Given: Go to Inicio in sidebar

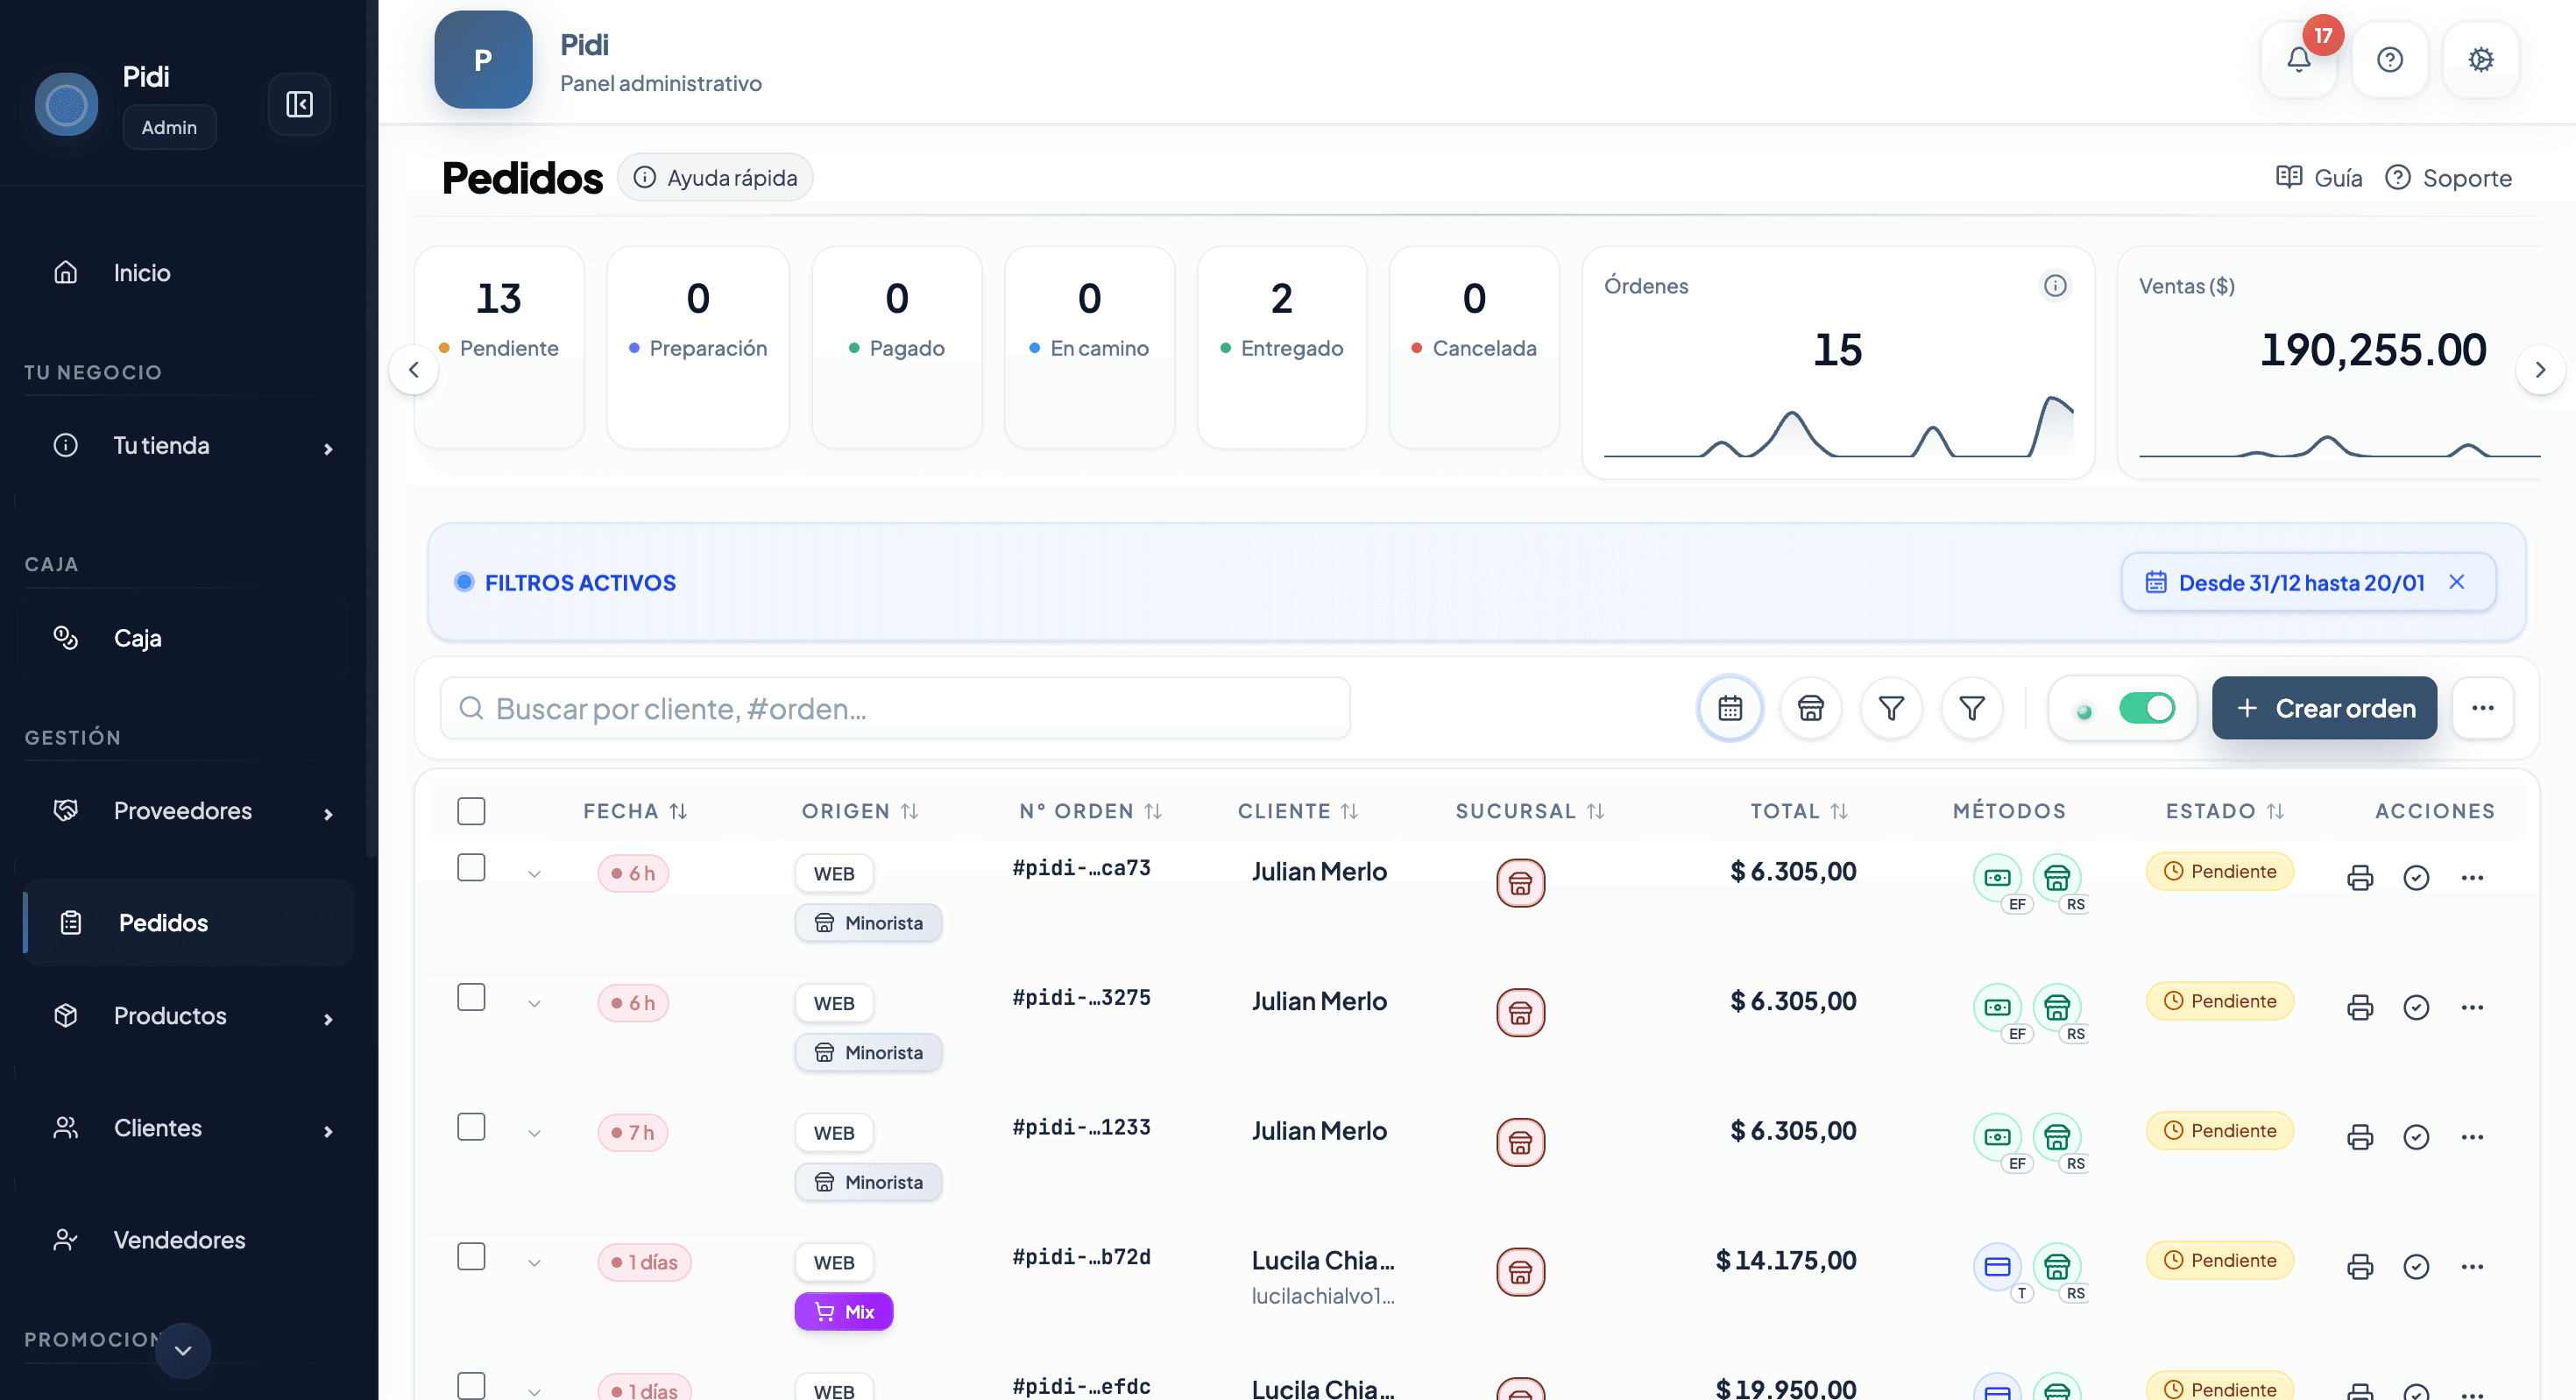Looking at the screenshot, I should (x=142, y=273).
